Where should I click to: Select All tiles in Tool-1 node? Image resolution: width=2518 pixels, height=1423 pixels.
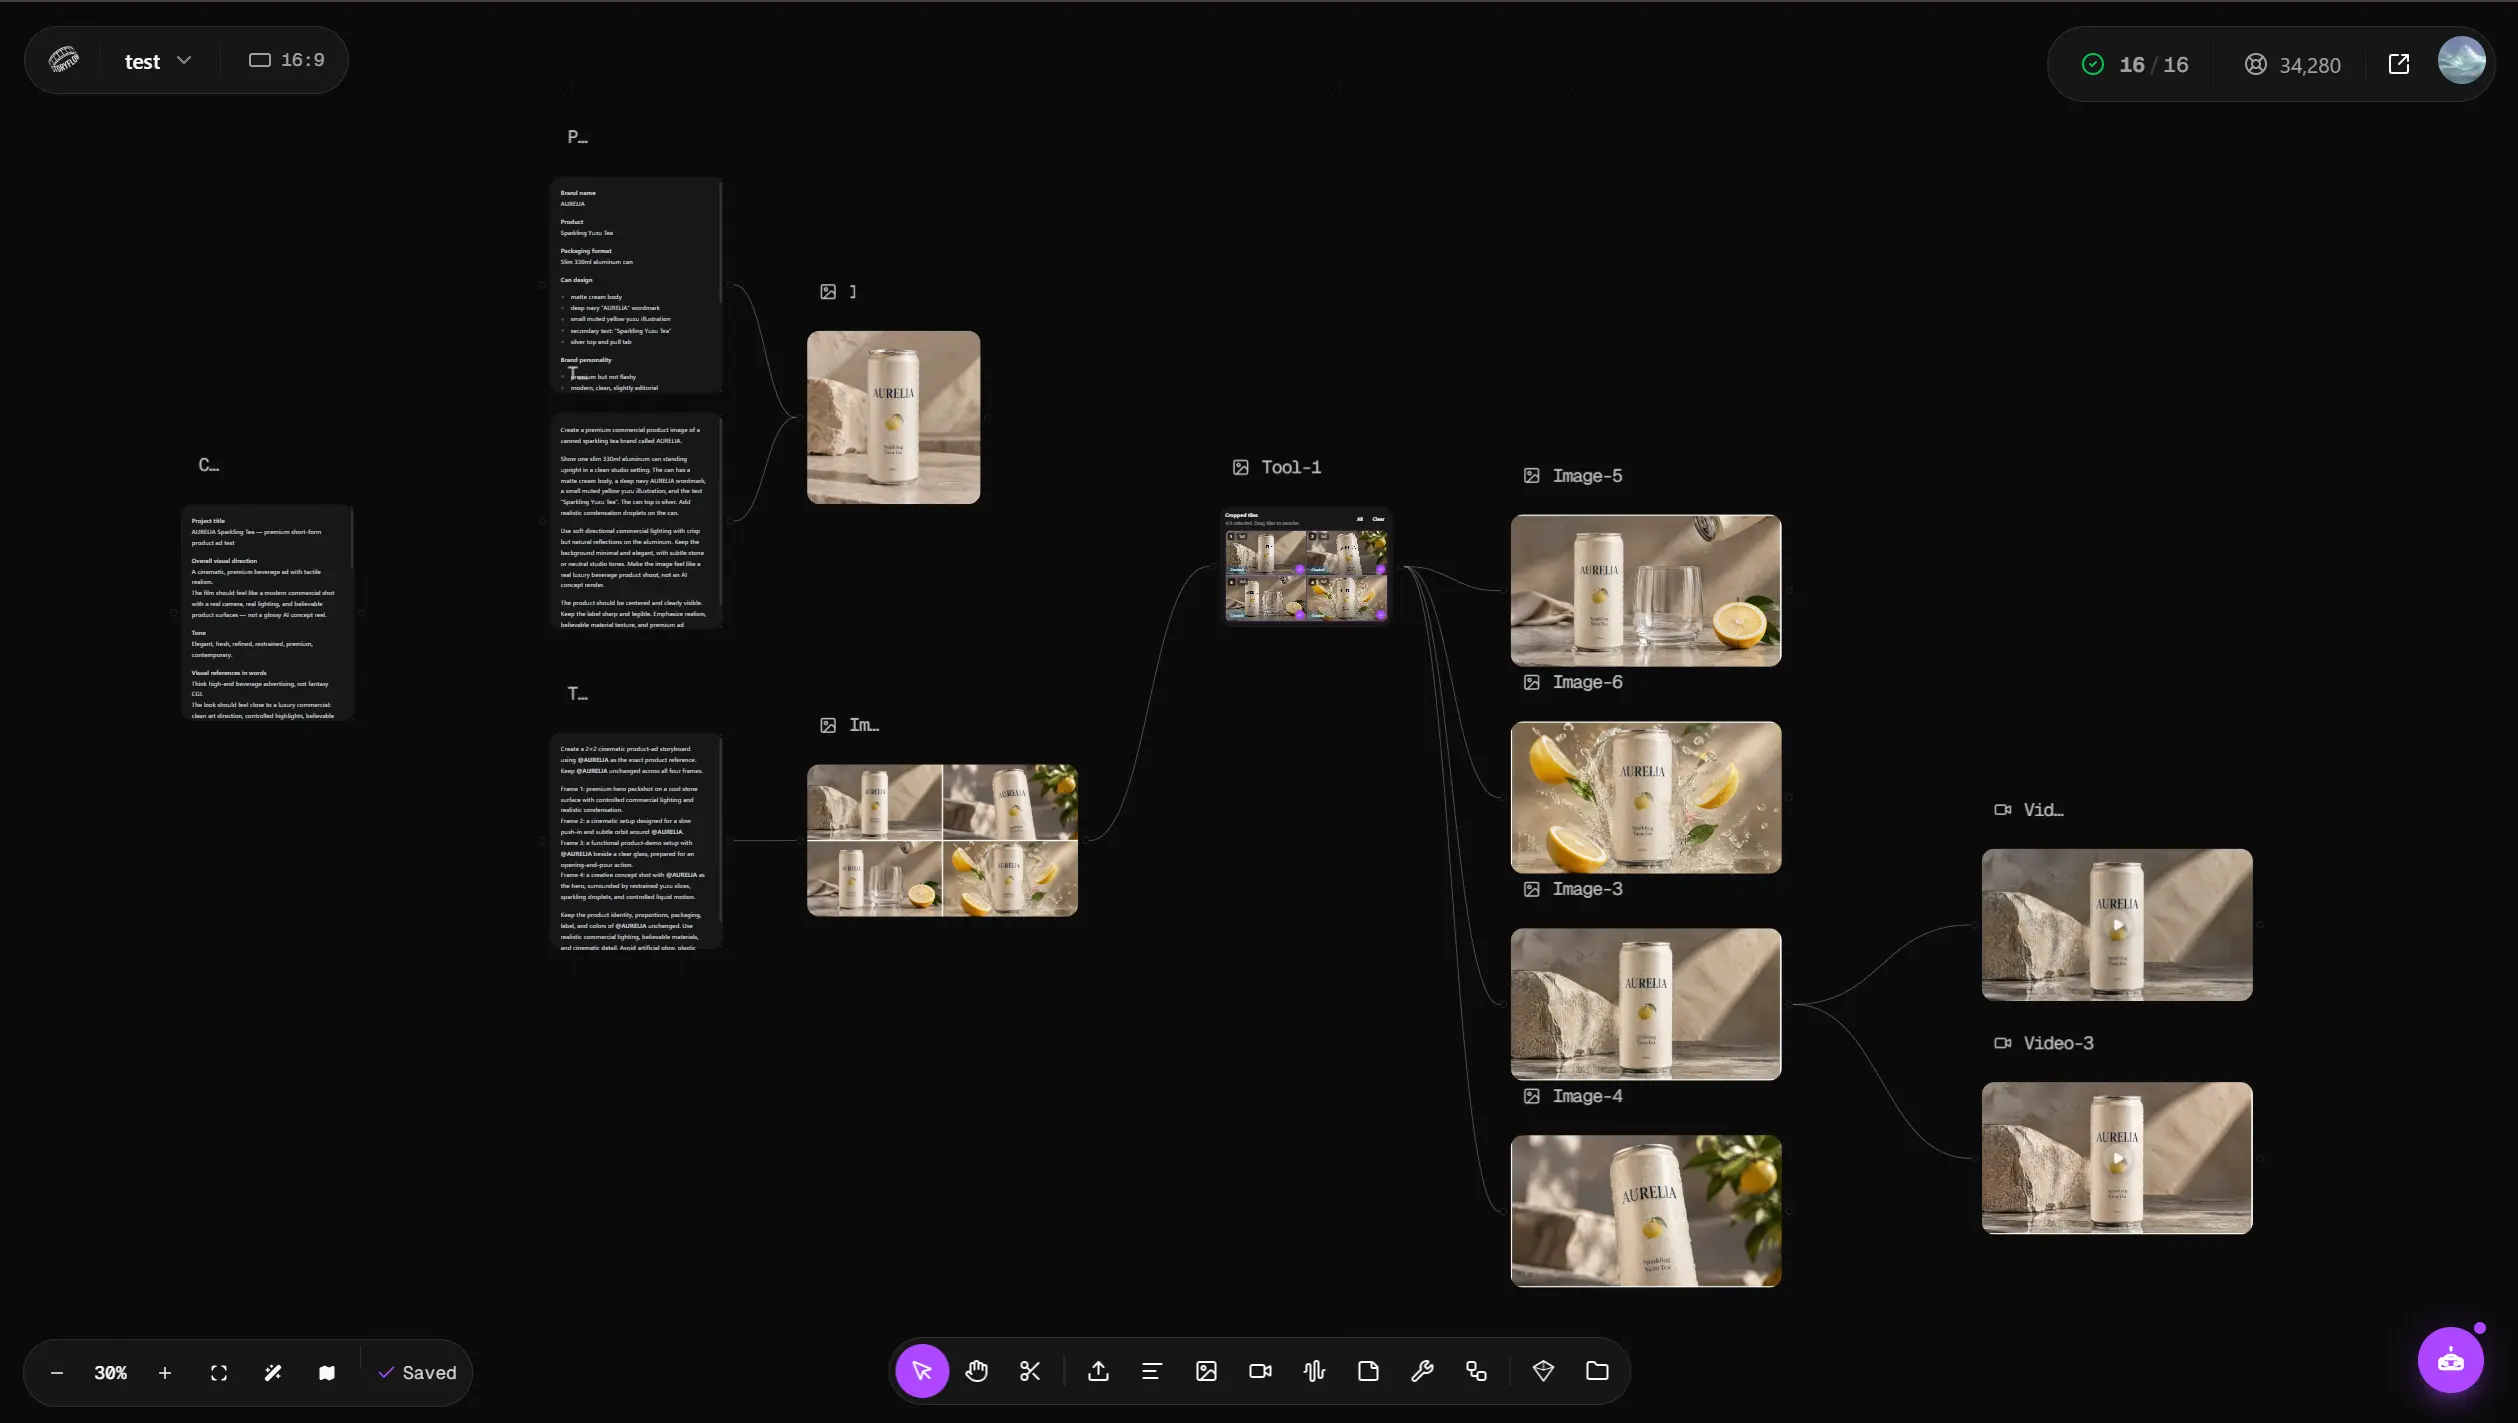tap(1359, 519)
